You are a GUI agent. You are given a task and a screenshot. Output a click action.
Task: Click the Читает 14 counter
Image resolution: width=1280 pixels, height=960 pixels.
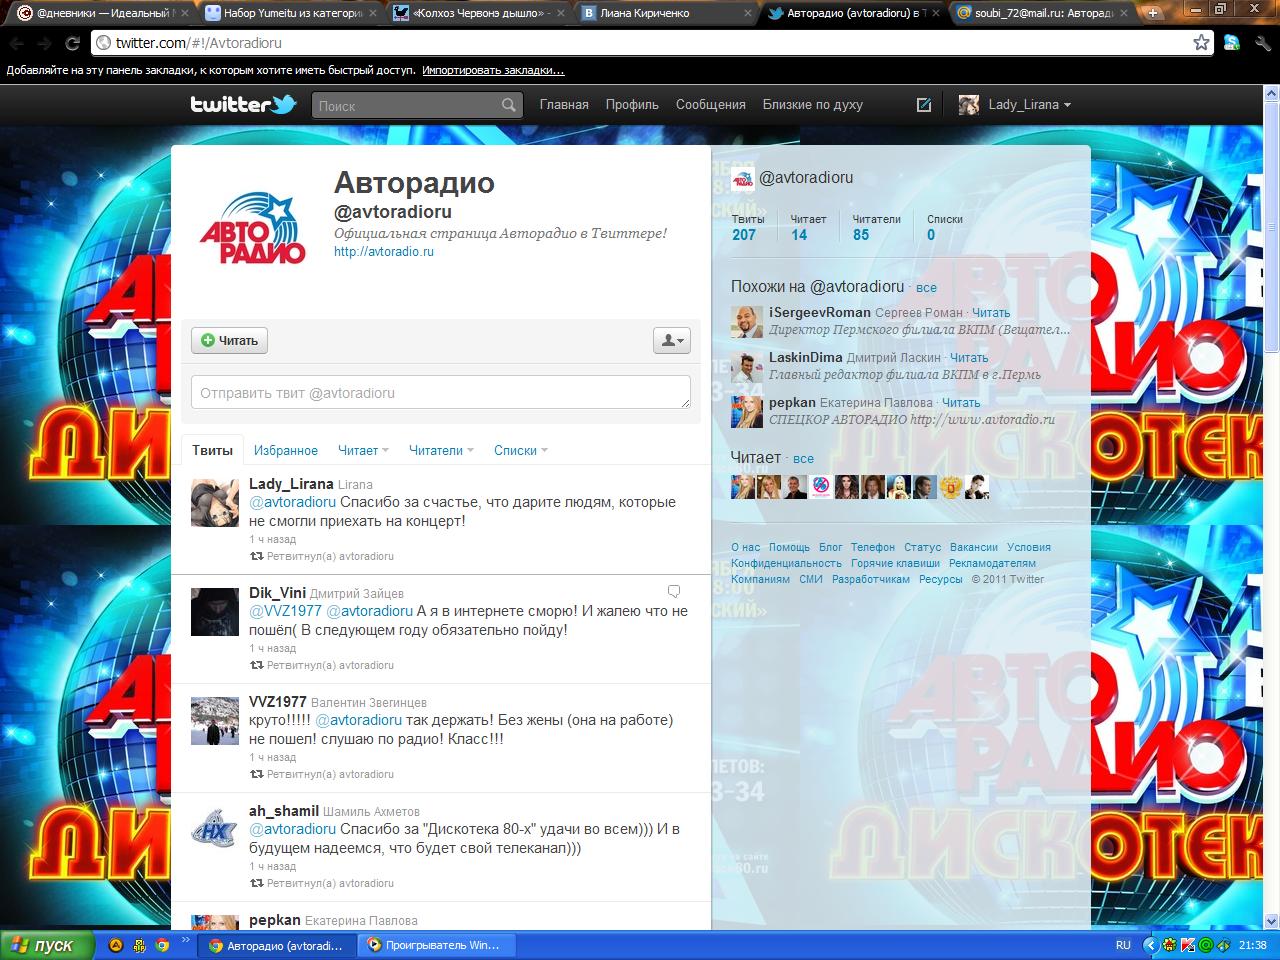point(808,227)
